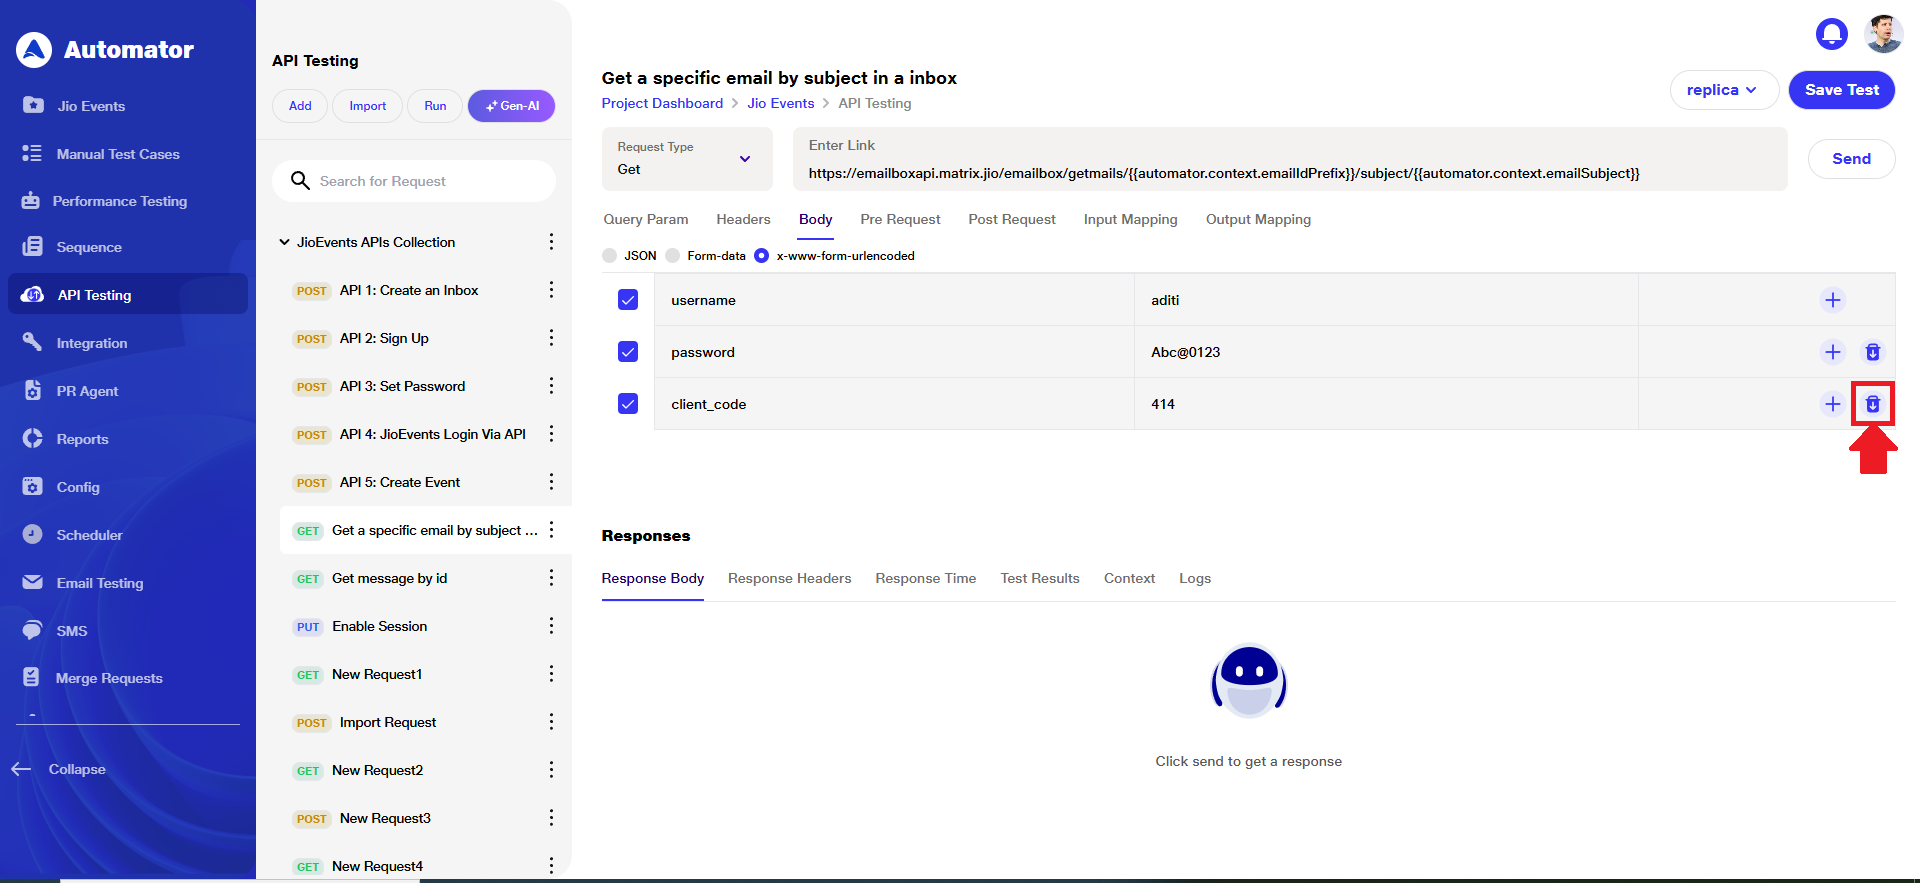Open kebab menu for Enable Session request
1920x883 pixels.
coord(551,626)
